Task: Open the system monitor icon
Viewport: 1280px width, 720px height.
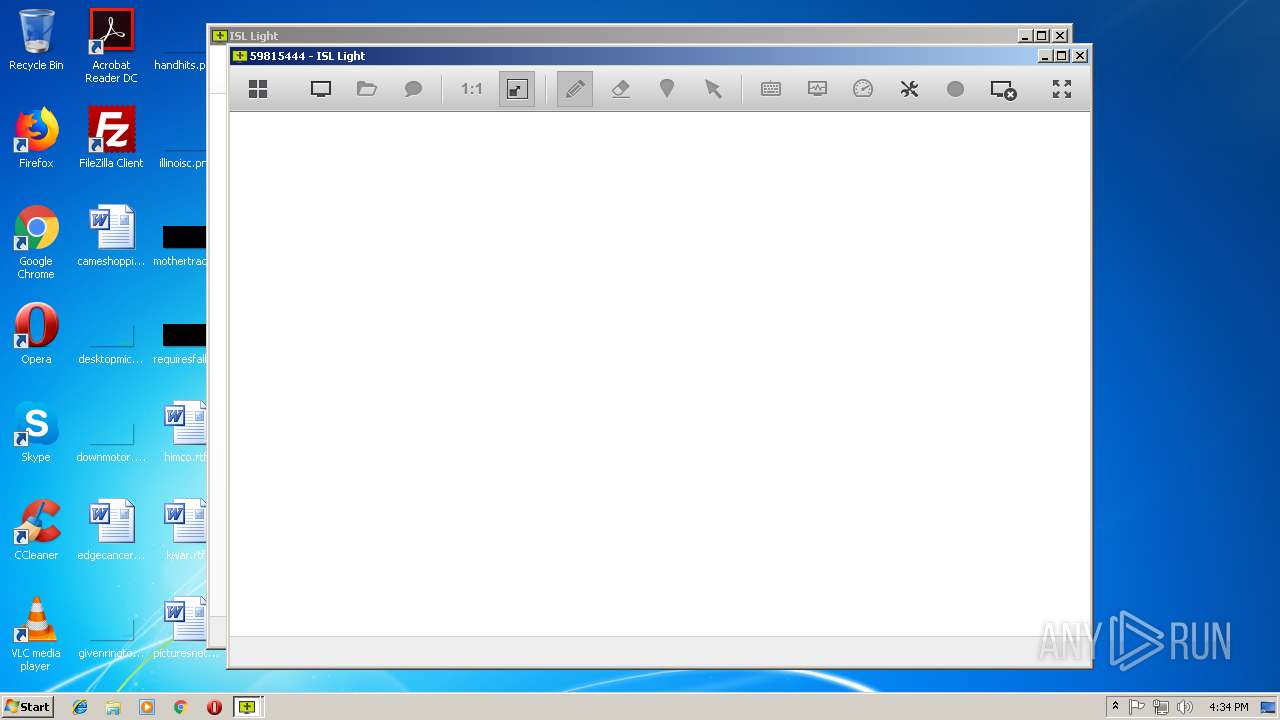Action: tap(817, 89)
